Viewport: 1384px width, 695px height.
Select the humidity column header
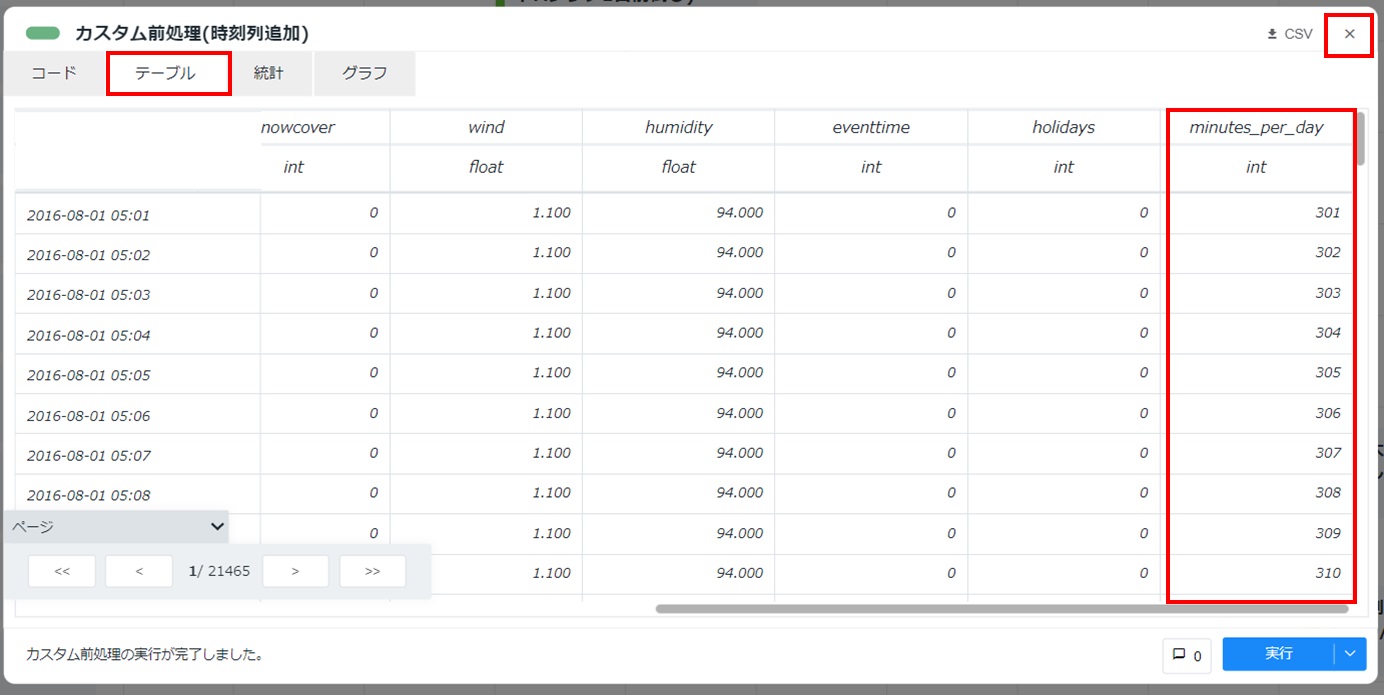pyautogui.click(x=678, y=128)
